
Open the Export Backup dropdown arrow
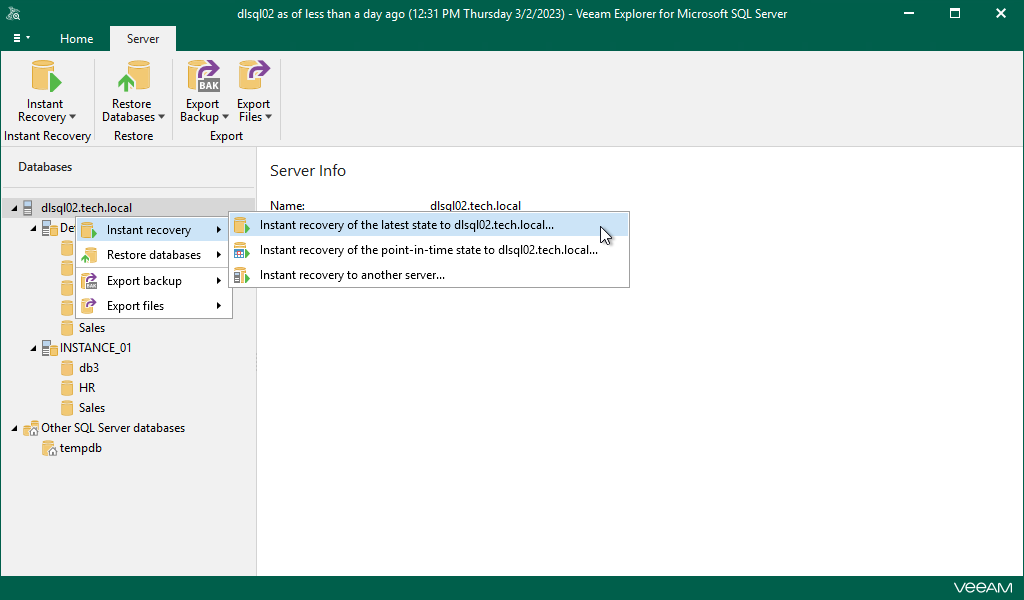pyautogui.click(x=225, y=118)
